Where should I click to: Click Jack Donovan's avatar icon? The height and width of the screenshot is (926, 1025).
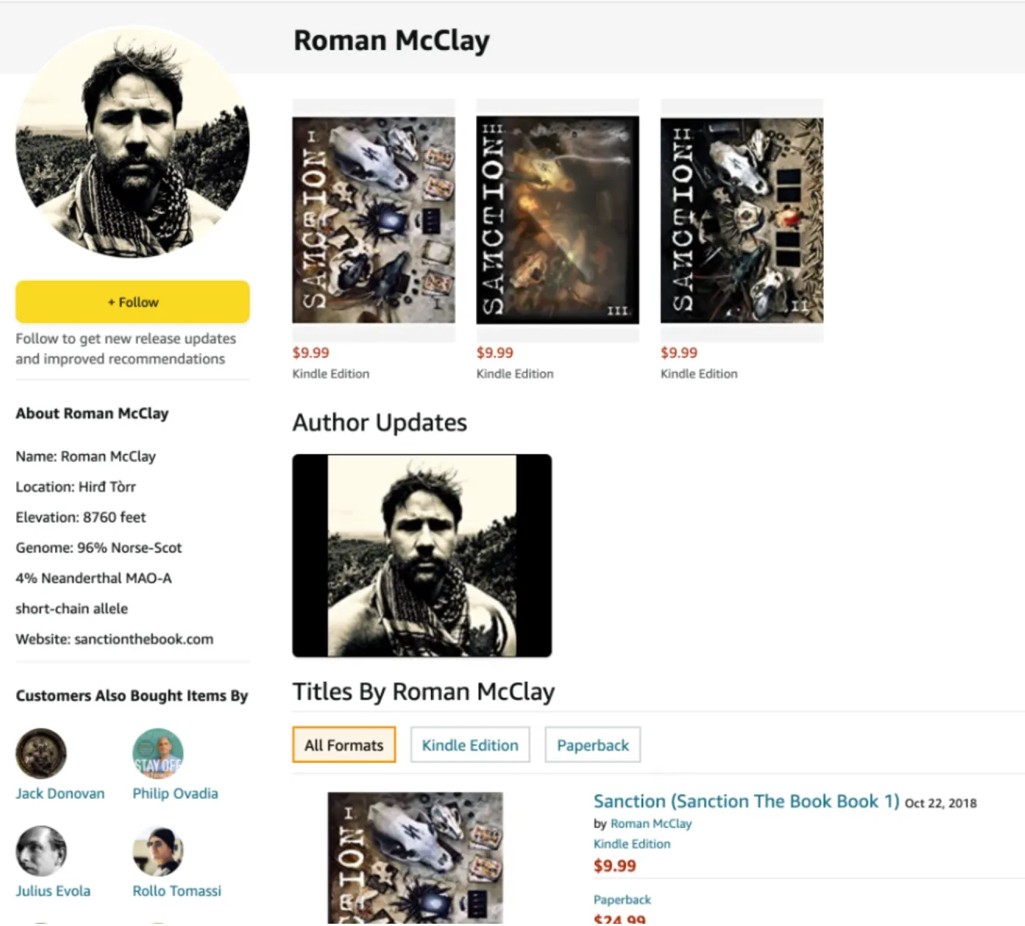coord(41,753)
